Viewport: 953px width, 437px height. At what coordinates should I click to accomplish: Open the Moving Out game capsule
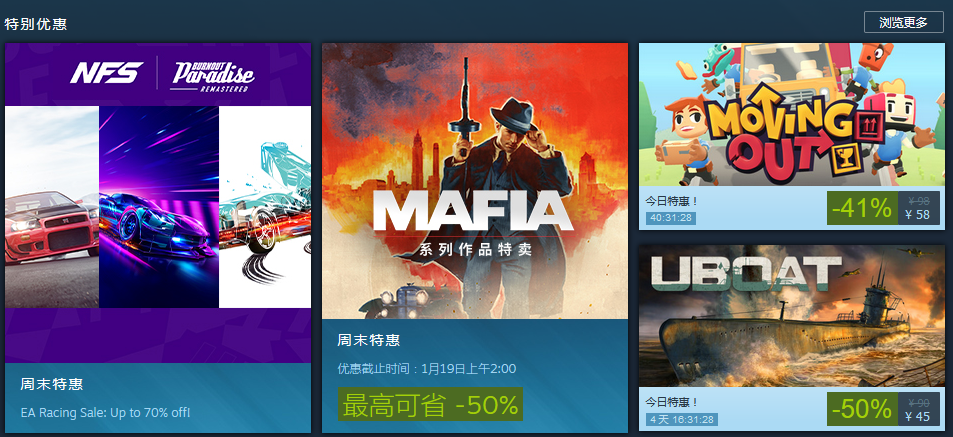(792, 114)
